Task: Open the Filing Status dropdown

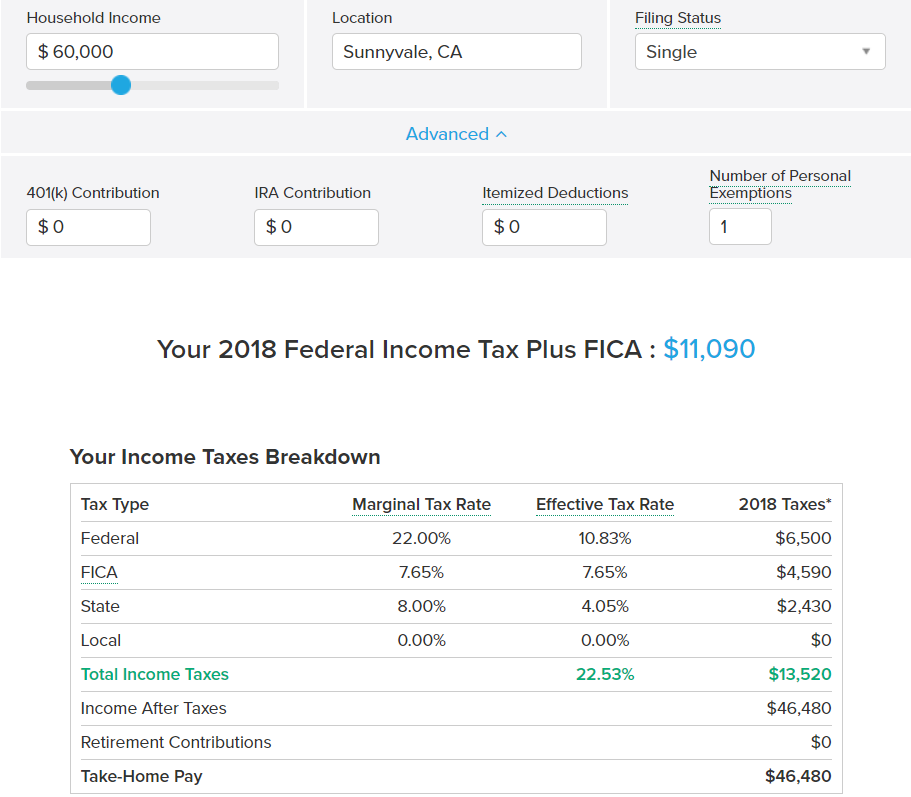Action: click(x=759, y=52)
